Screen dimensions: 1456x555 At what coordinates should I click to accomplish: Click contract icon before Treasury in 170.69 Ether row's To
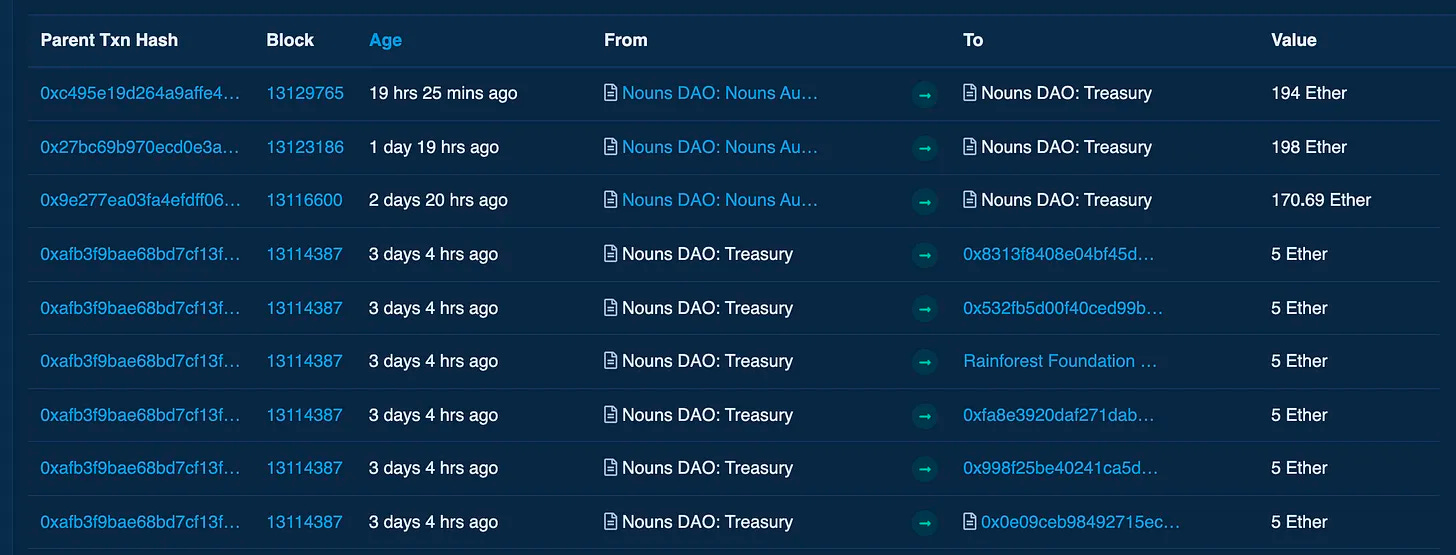(x=970, y=200)
